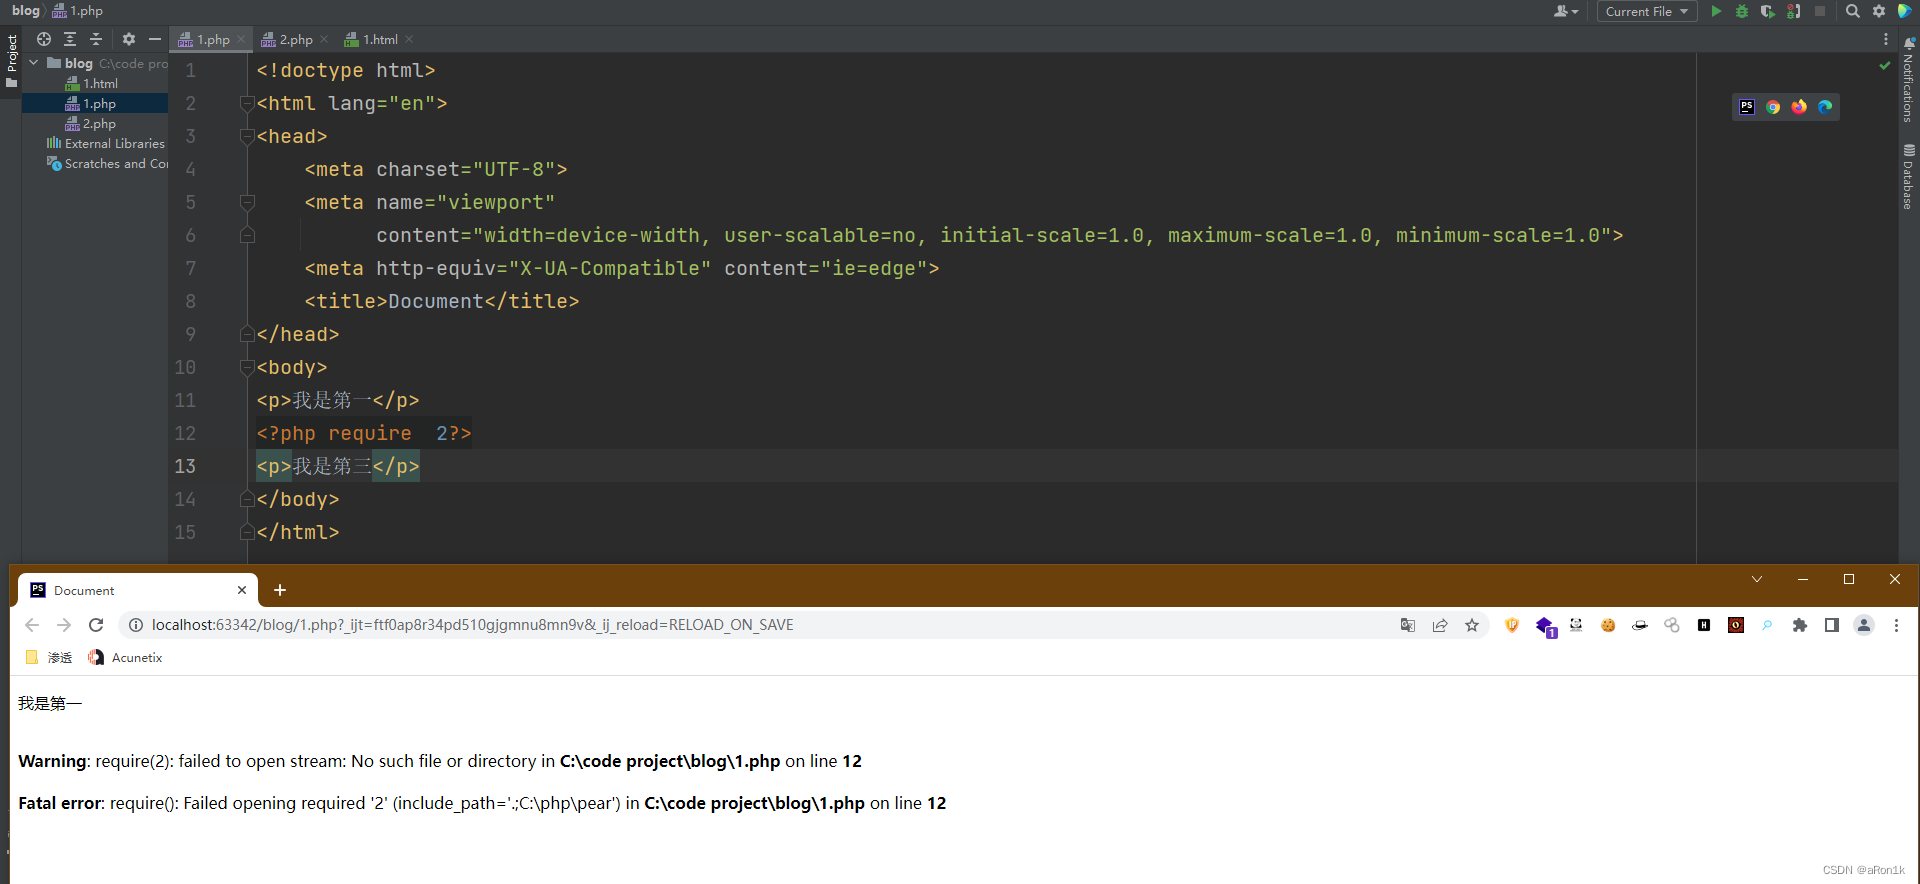
Task: Bookmark this page with the star
Action: pos(1472,625)
